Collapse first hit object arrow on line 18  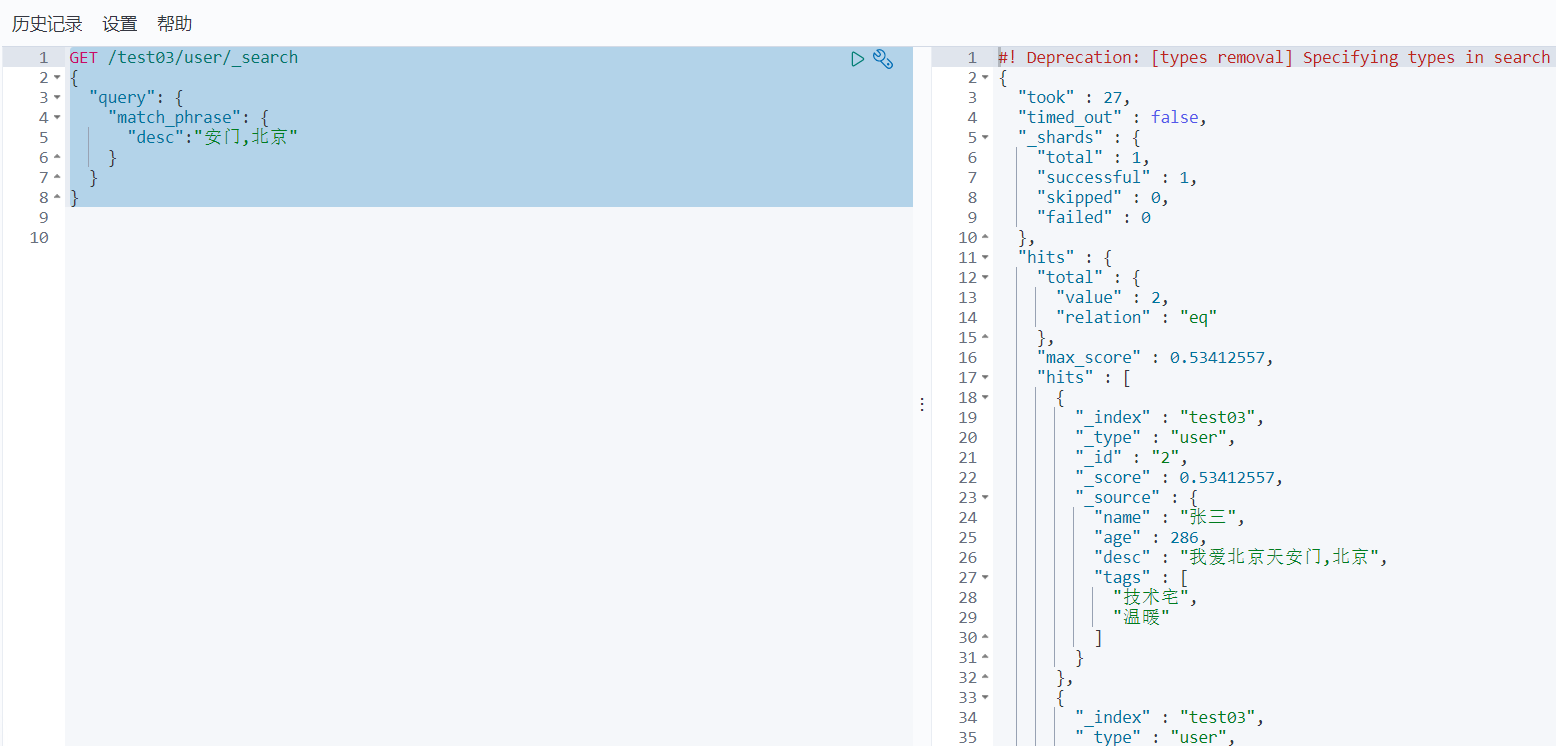[986, 398]
